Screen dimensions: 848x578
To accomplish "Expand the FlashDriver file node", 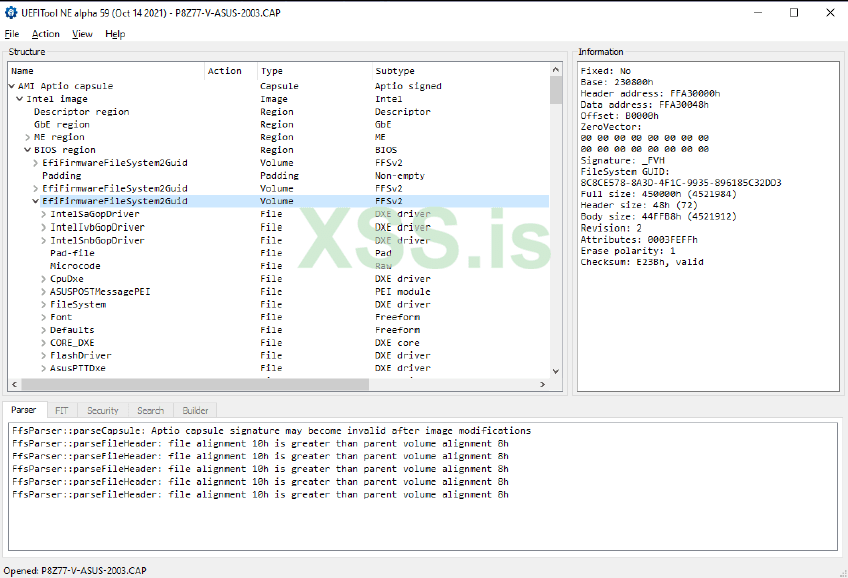I will tap(44, 355).
